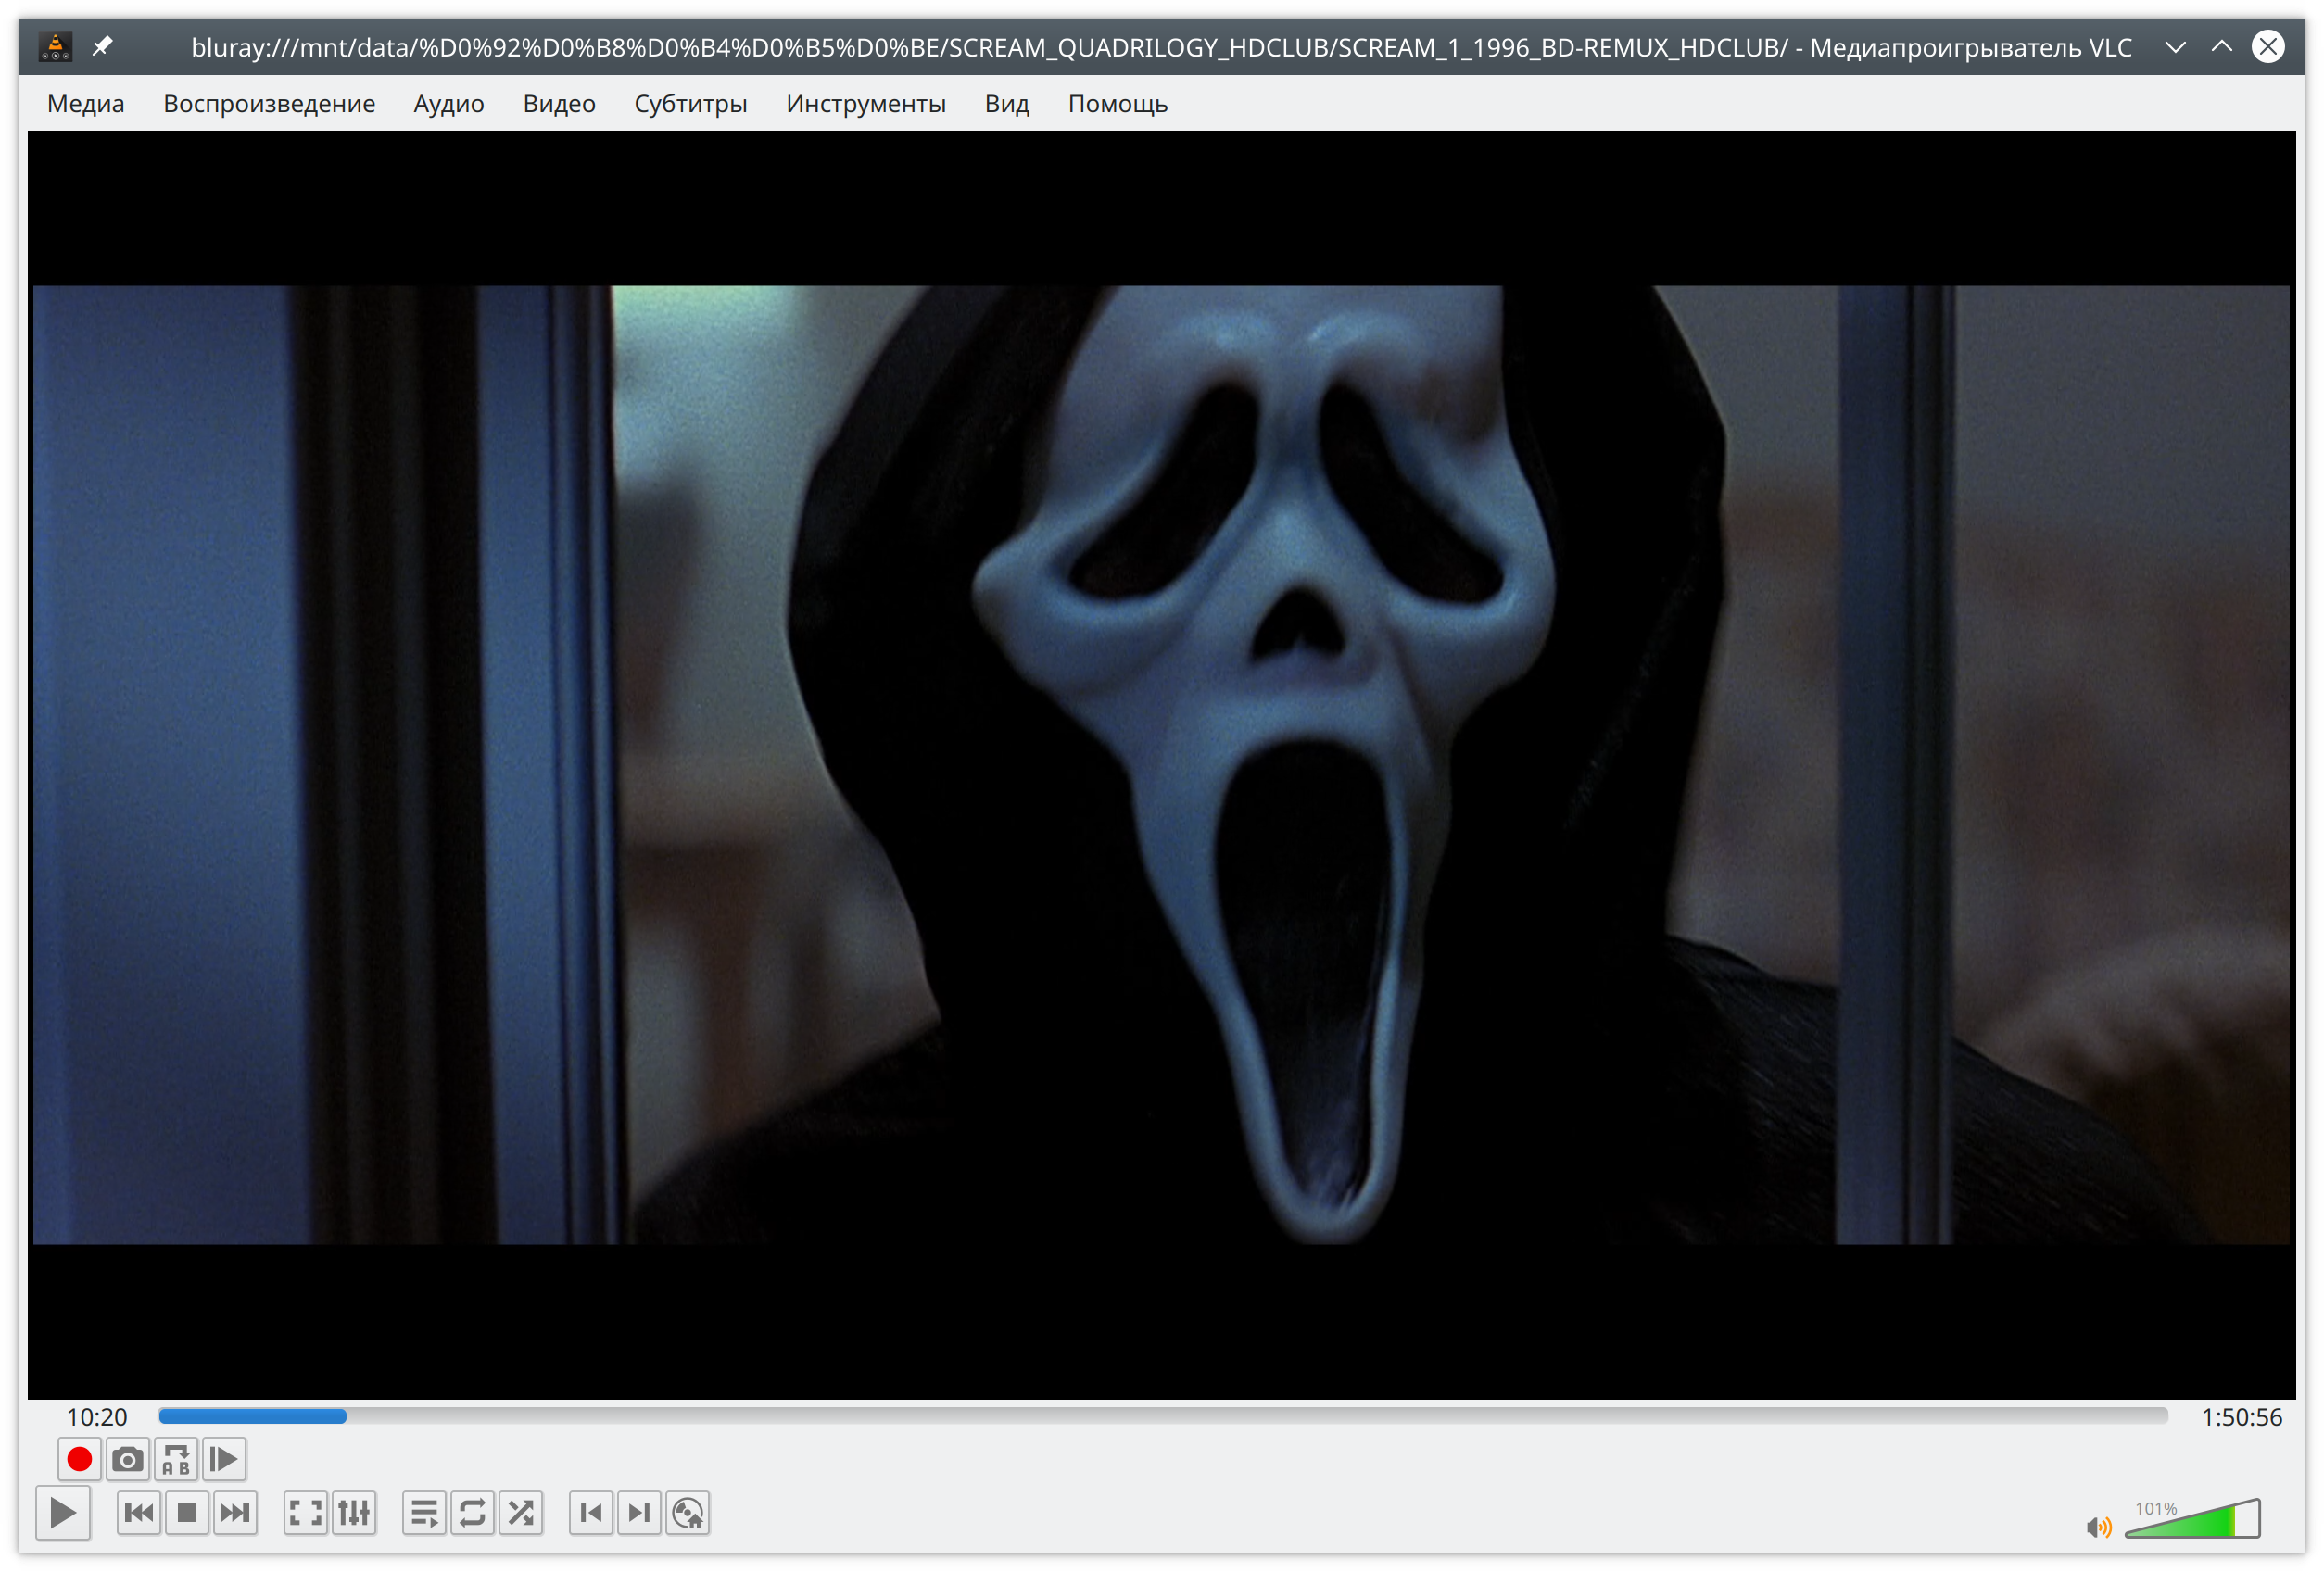
Task: Adjust the volume slider at 101%
Action: [2192, 1518]
